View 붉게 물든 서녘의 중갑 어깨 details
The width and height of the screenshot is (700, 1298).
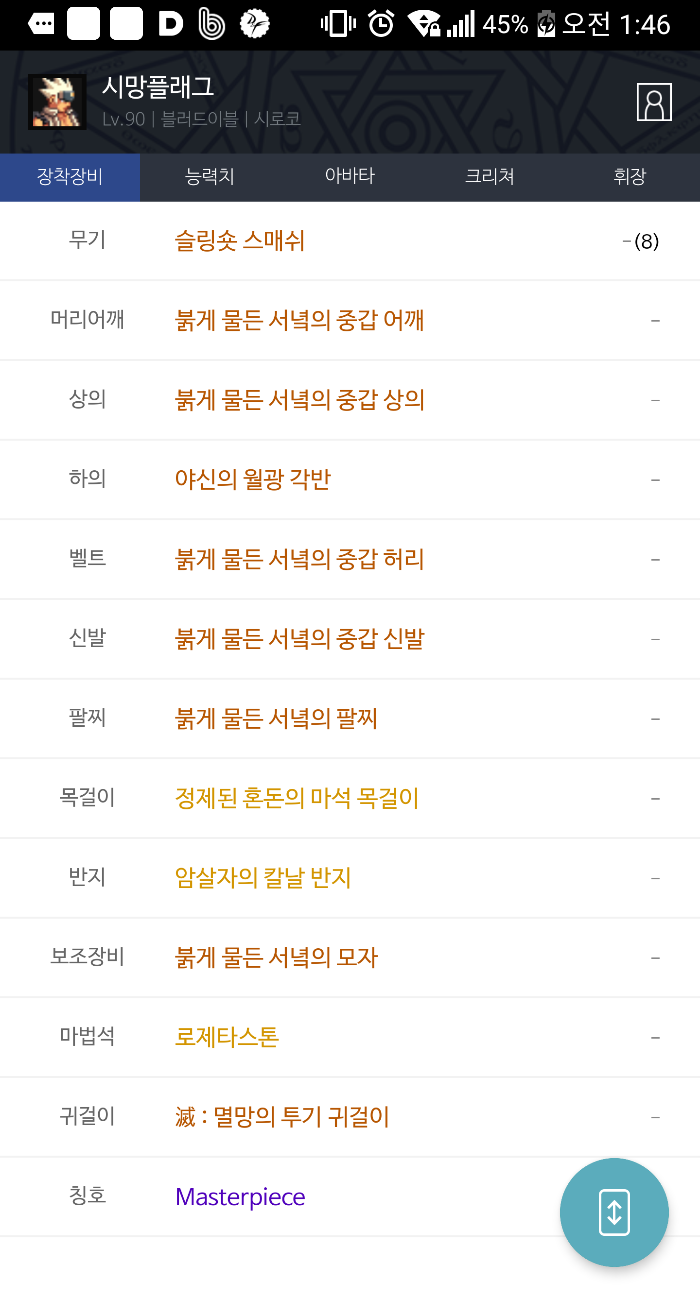click(300, 320)
